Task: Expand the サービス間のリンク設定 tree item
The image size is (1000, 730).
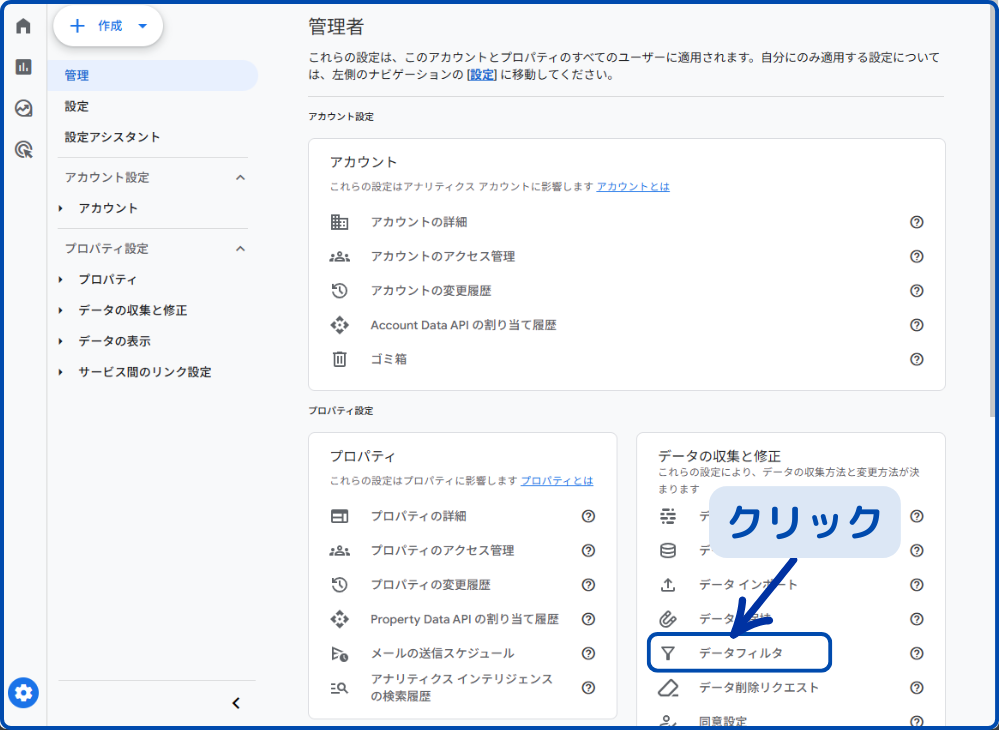Action: (144, 372)
